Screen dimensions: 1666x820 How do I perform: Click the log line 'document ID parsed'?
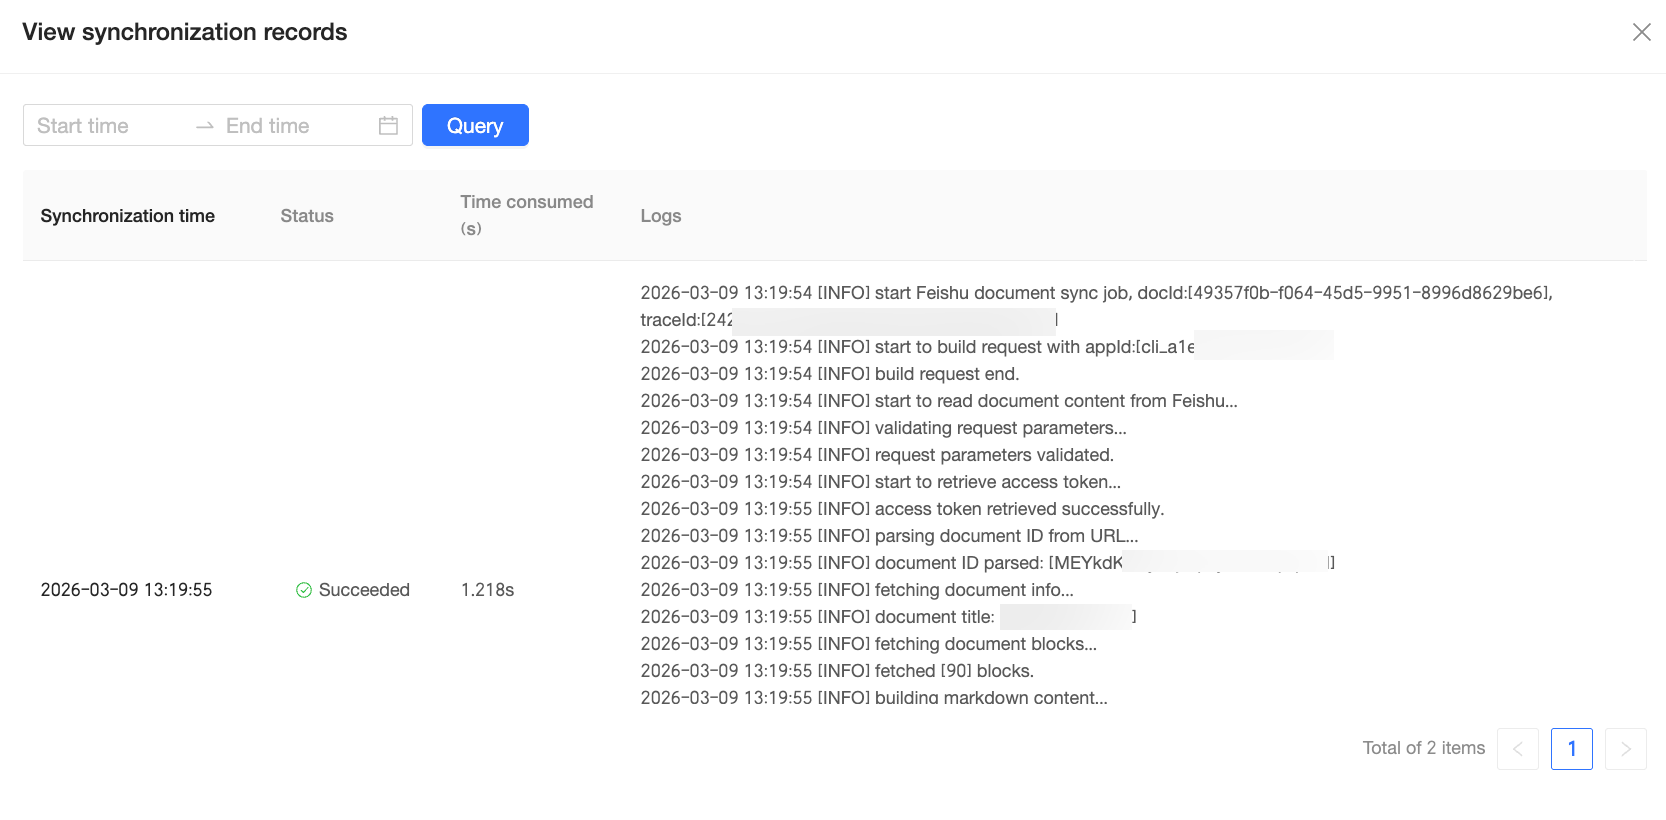pyautogui.click(x=987, y=563)
